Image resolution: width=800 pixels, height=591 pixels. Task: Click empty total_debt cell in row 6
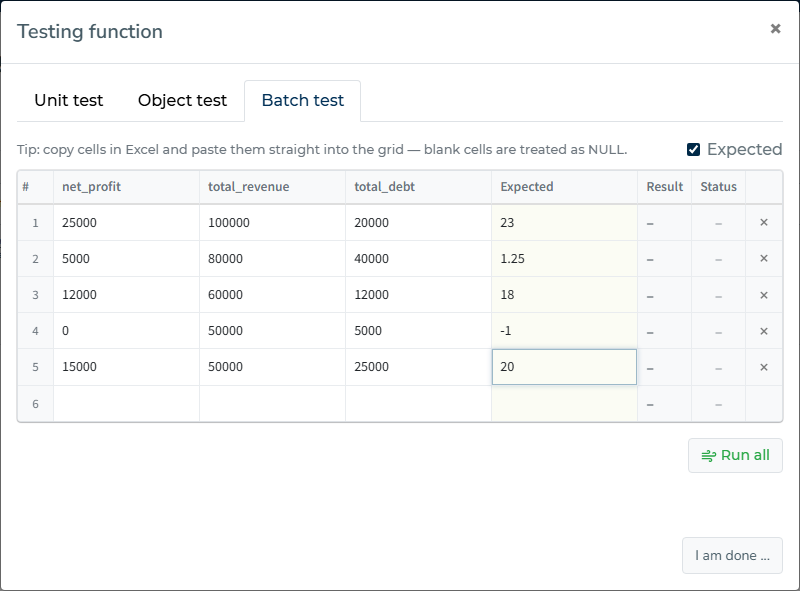click(x=418, y=404)
